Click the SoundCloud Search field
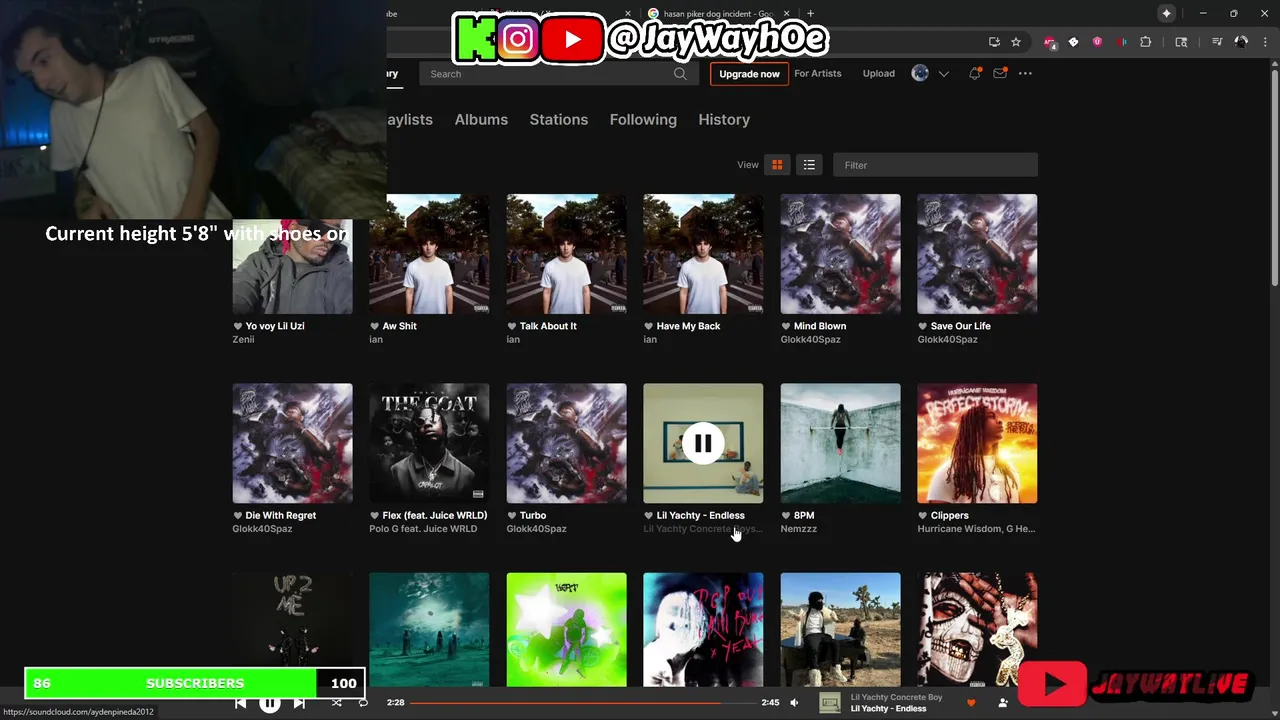 [x=557, y=74]
